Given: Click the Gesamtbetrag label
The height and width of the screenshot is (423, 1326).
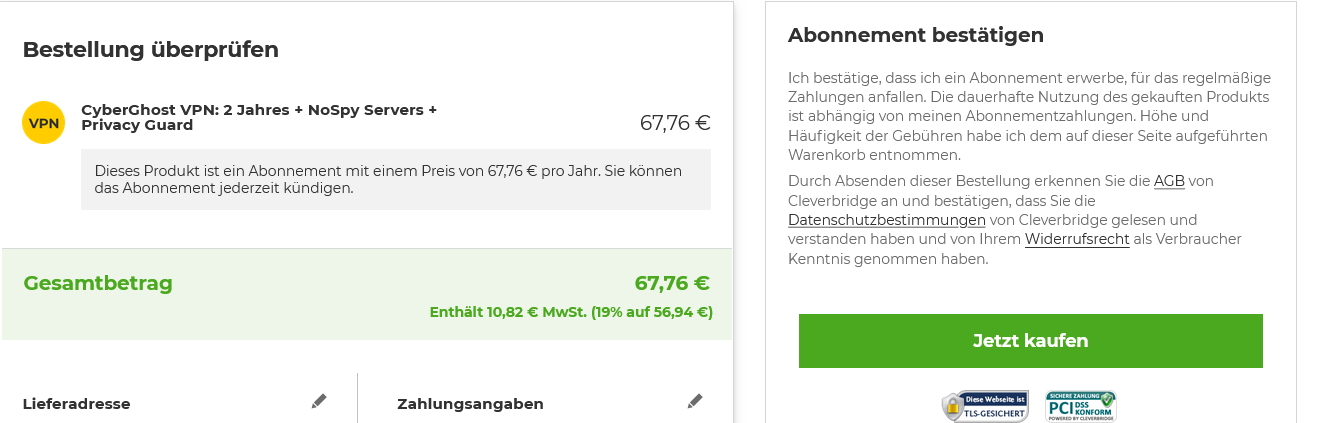Looking at the screenshot, I should point(98,283).
